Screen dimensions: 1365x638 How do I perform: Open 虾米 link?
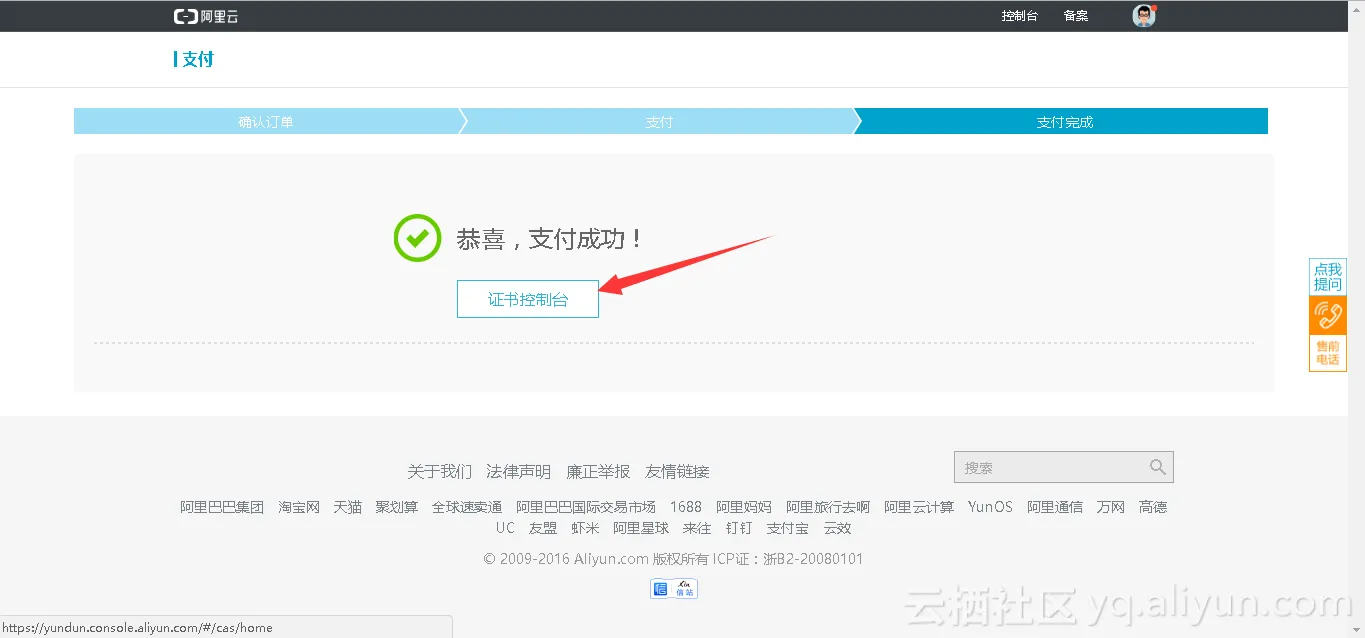[585, 528]
